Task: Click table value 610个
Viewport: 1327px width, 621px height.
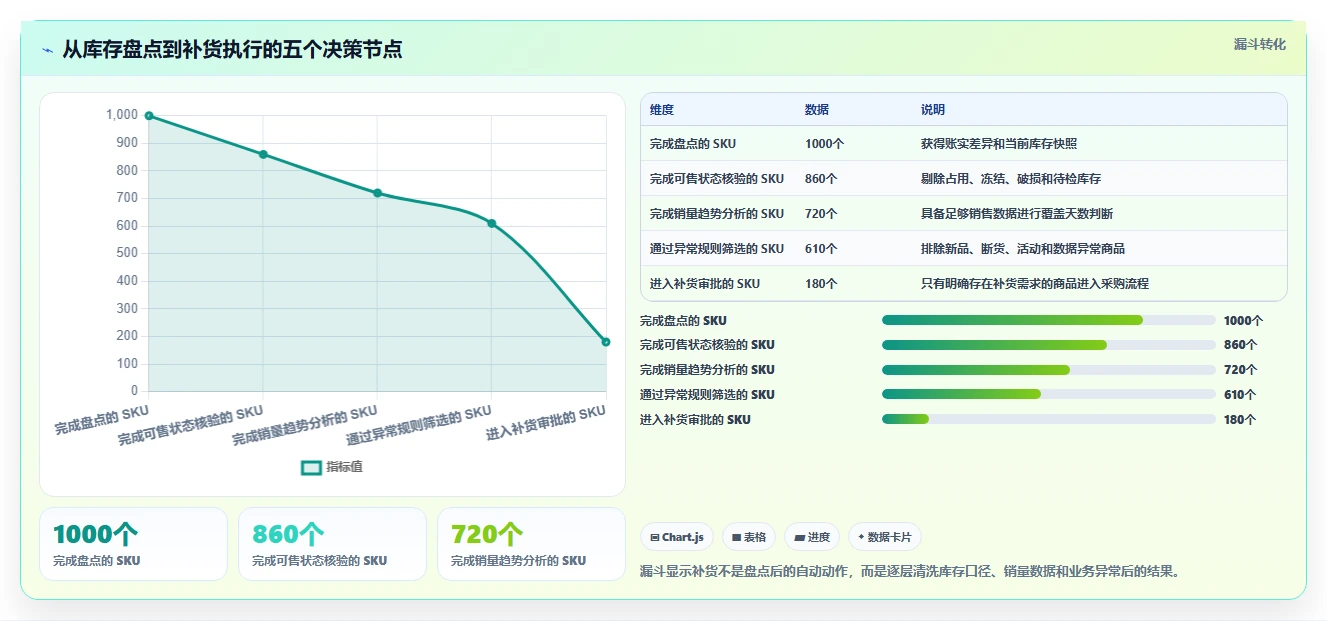Action: [821, 249]
